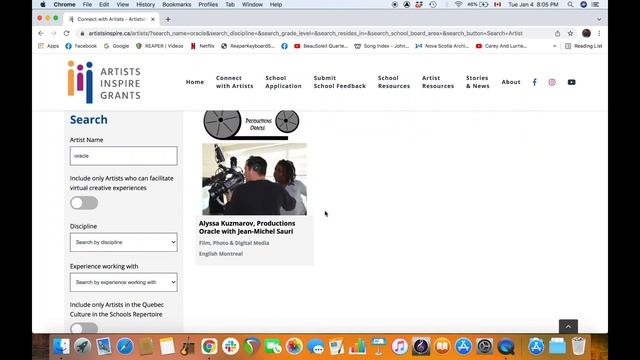The image size is (640, 360).
Task: Open the Instagram icon in the site header
Action: pos(552,82)
